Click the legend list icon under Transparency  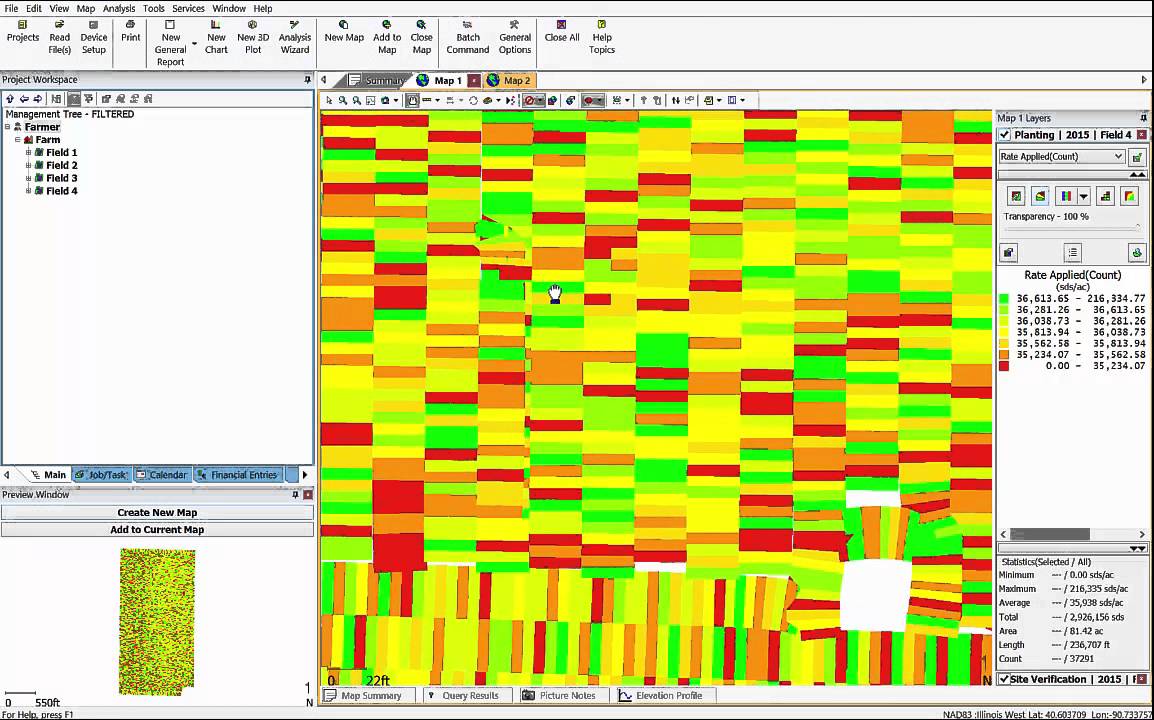(1072, 253)
